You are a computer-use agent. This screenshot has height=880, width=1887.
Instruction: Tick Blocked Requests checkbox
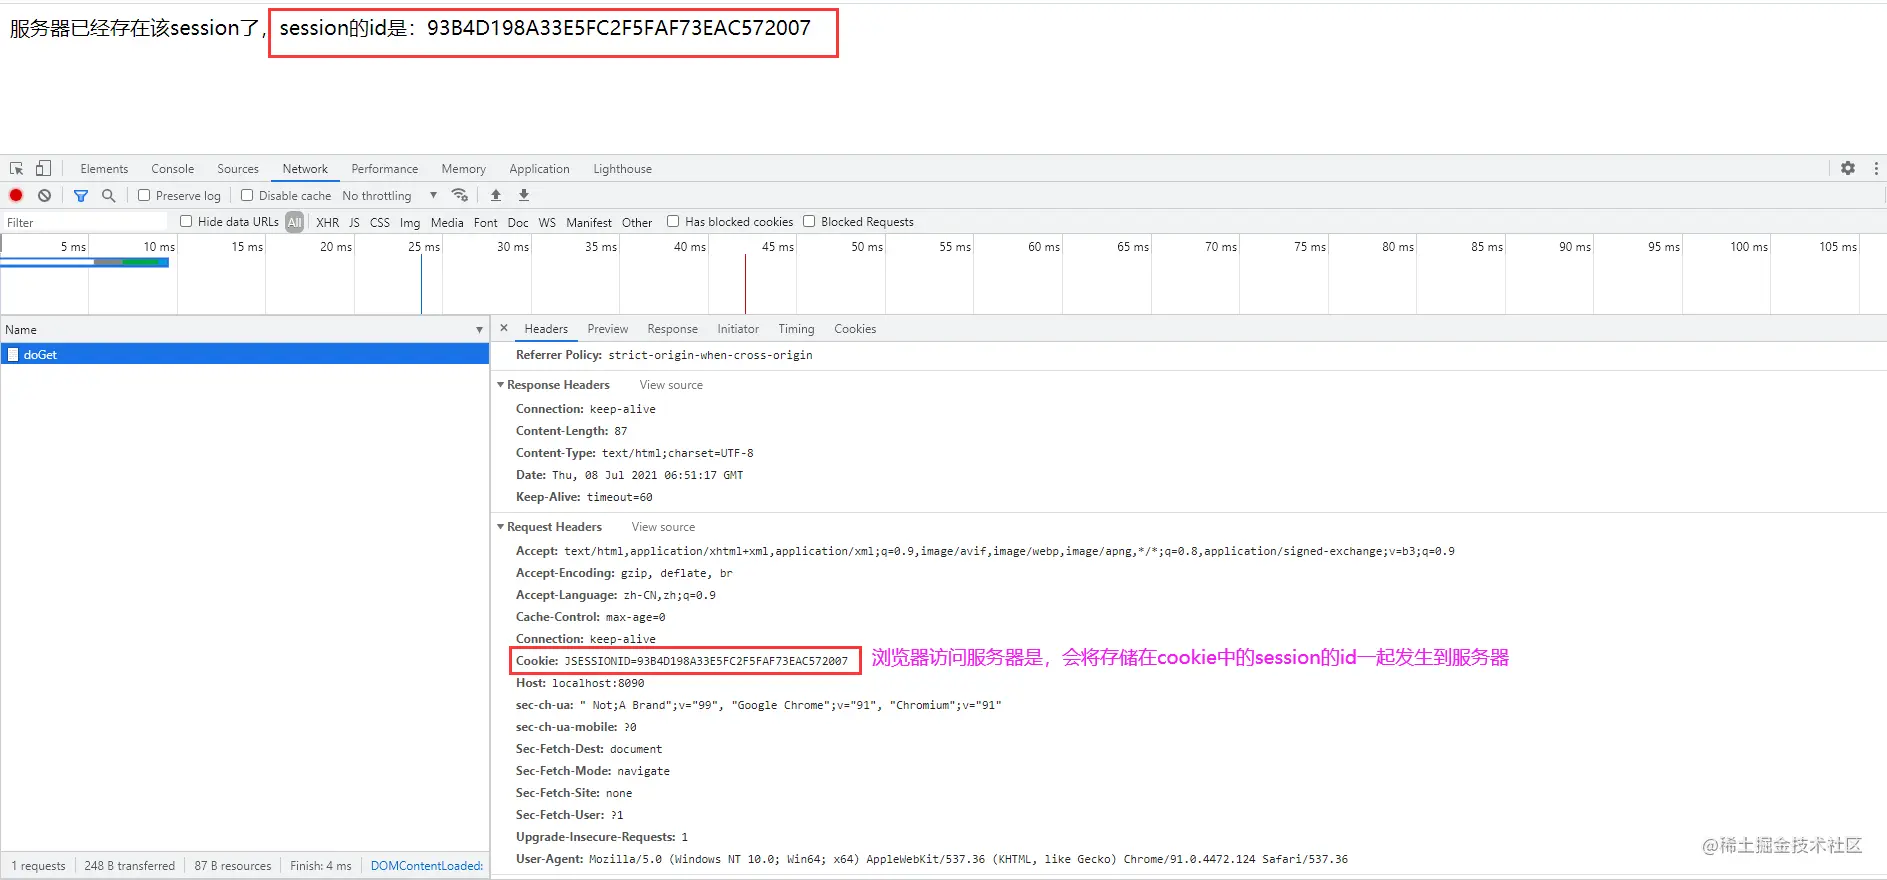[x=809, y=221]
